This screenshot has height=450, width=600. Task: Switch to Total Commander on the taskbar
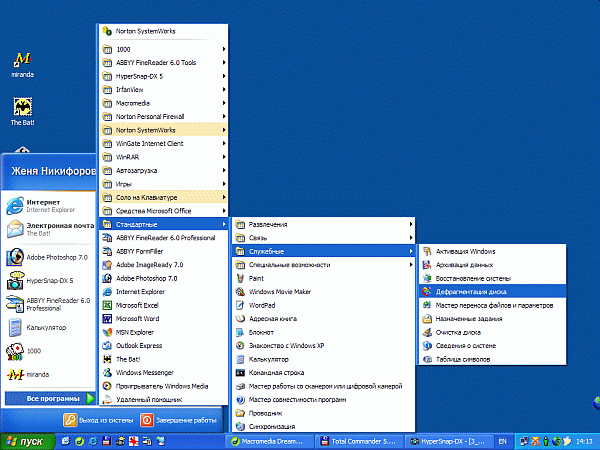pyautogui.click(x=357, y=441)
